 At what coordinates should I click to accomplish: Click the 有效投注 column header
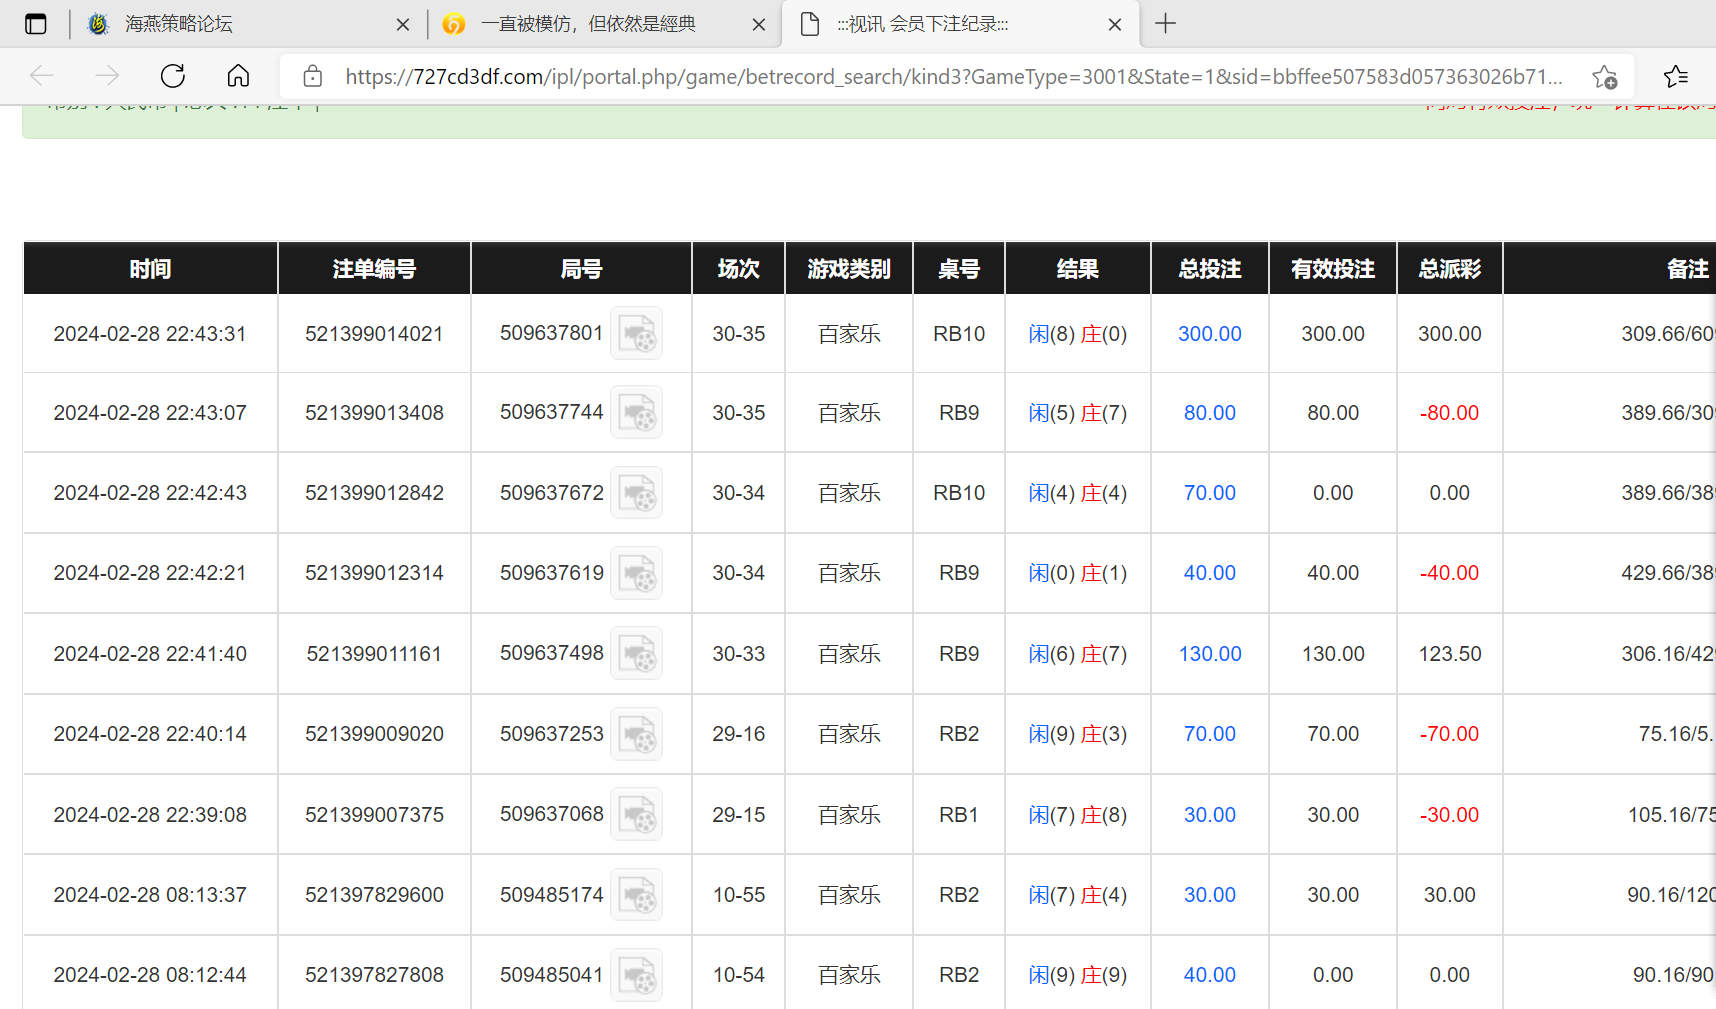1333,269
